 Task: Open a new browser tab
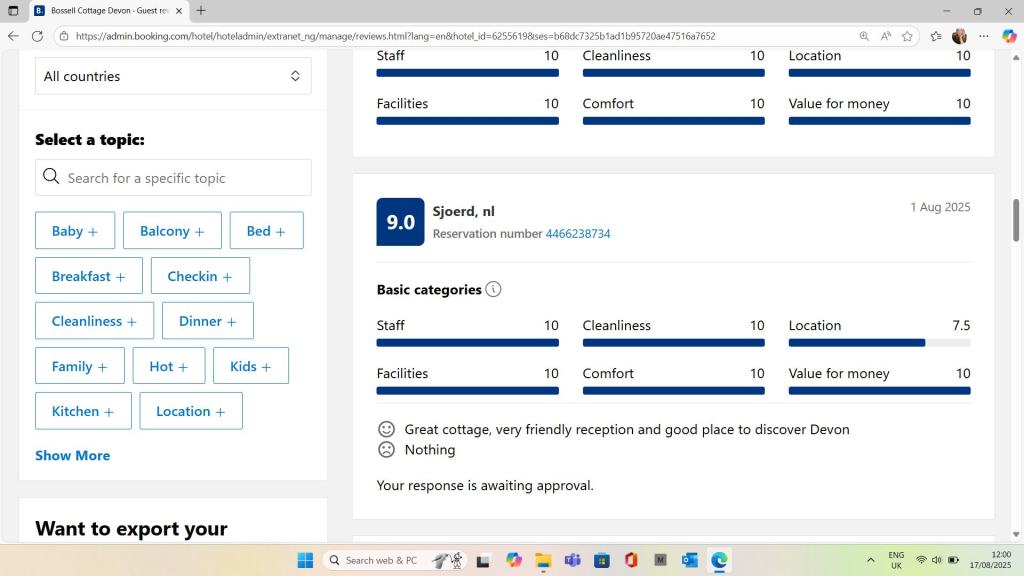pyautogui.click(x=201, y=11)
